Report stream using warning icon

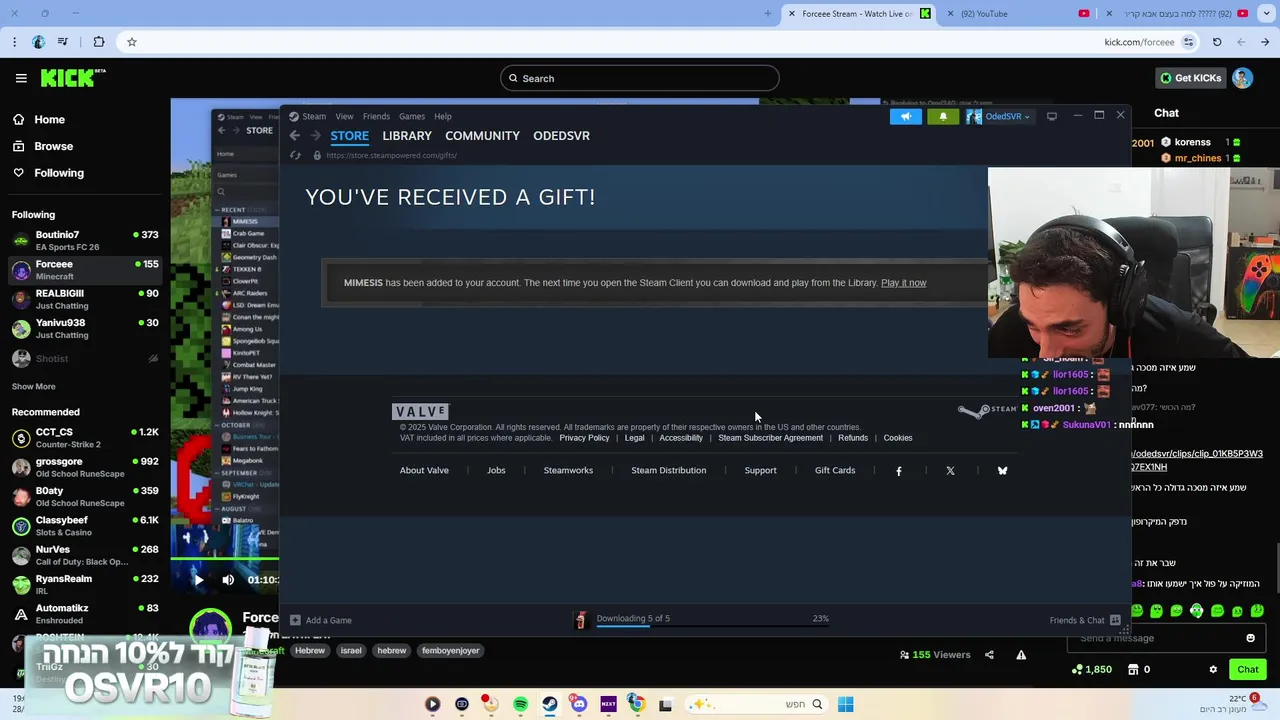pyautogui.click(x=1021, y=655)
